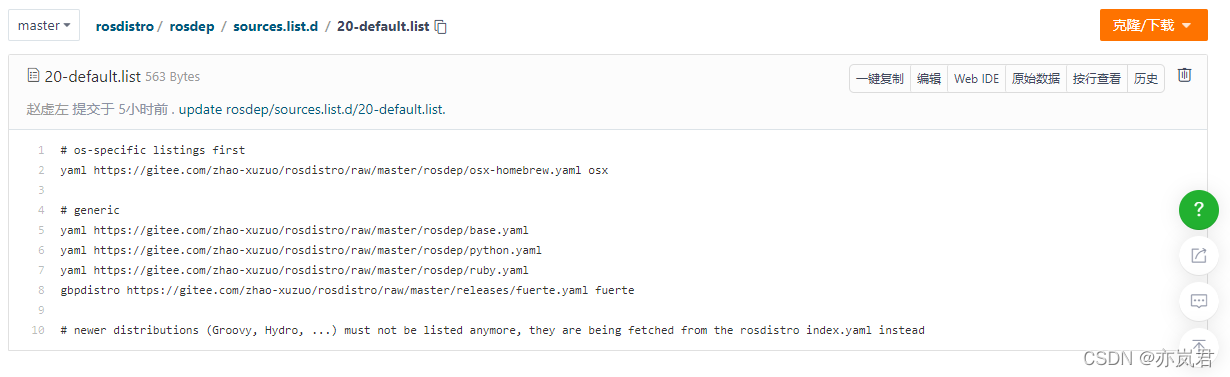
Task: Select 按行查看 blame view
Action: point(1097,79)
